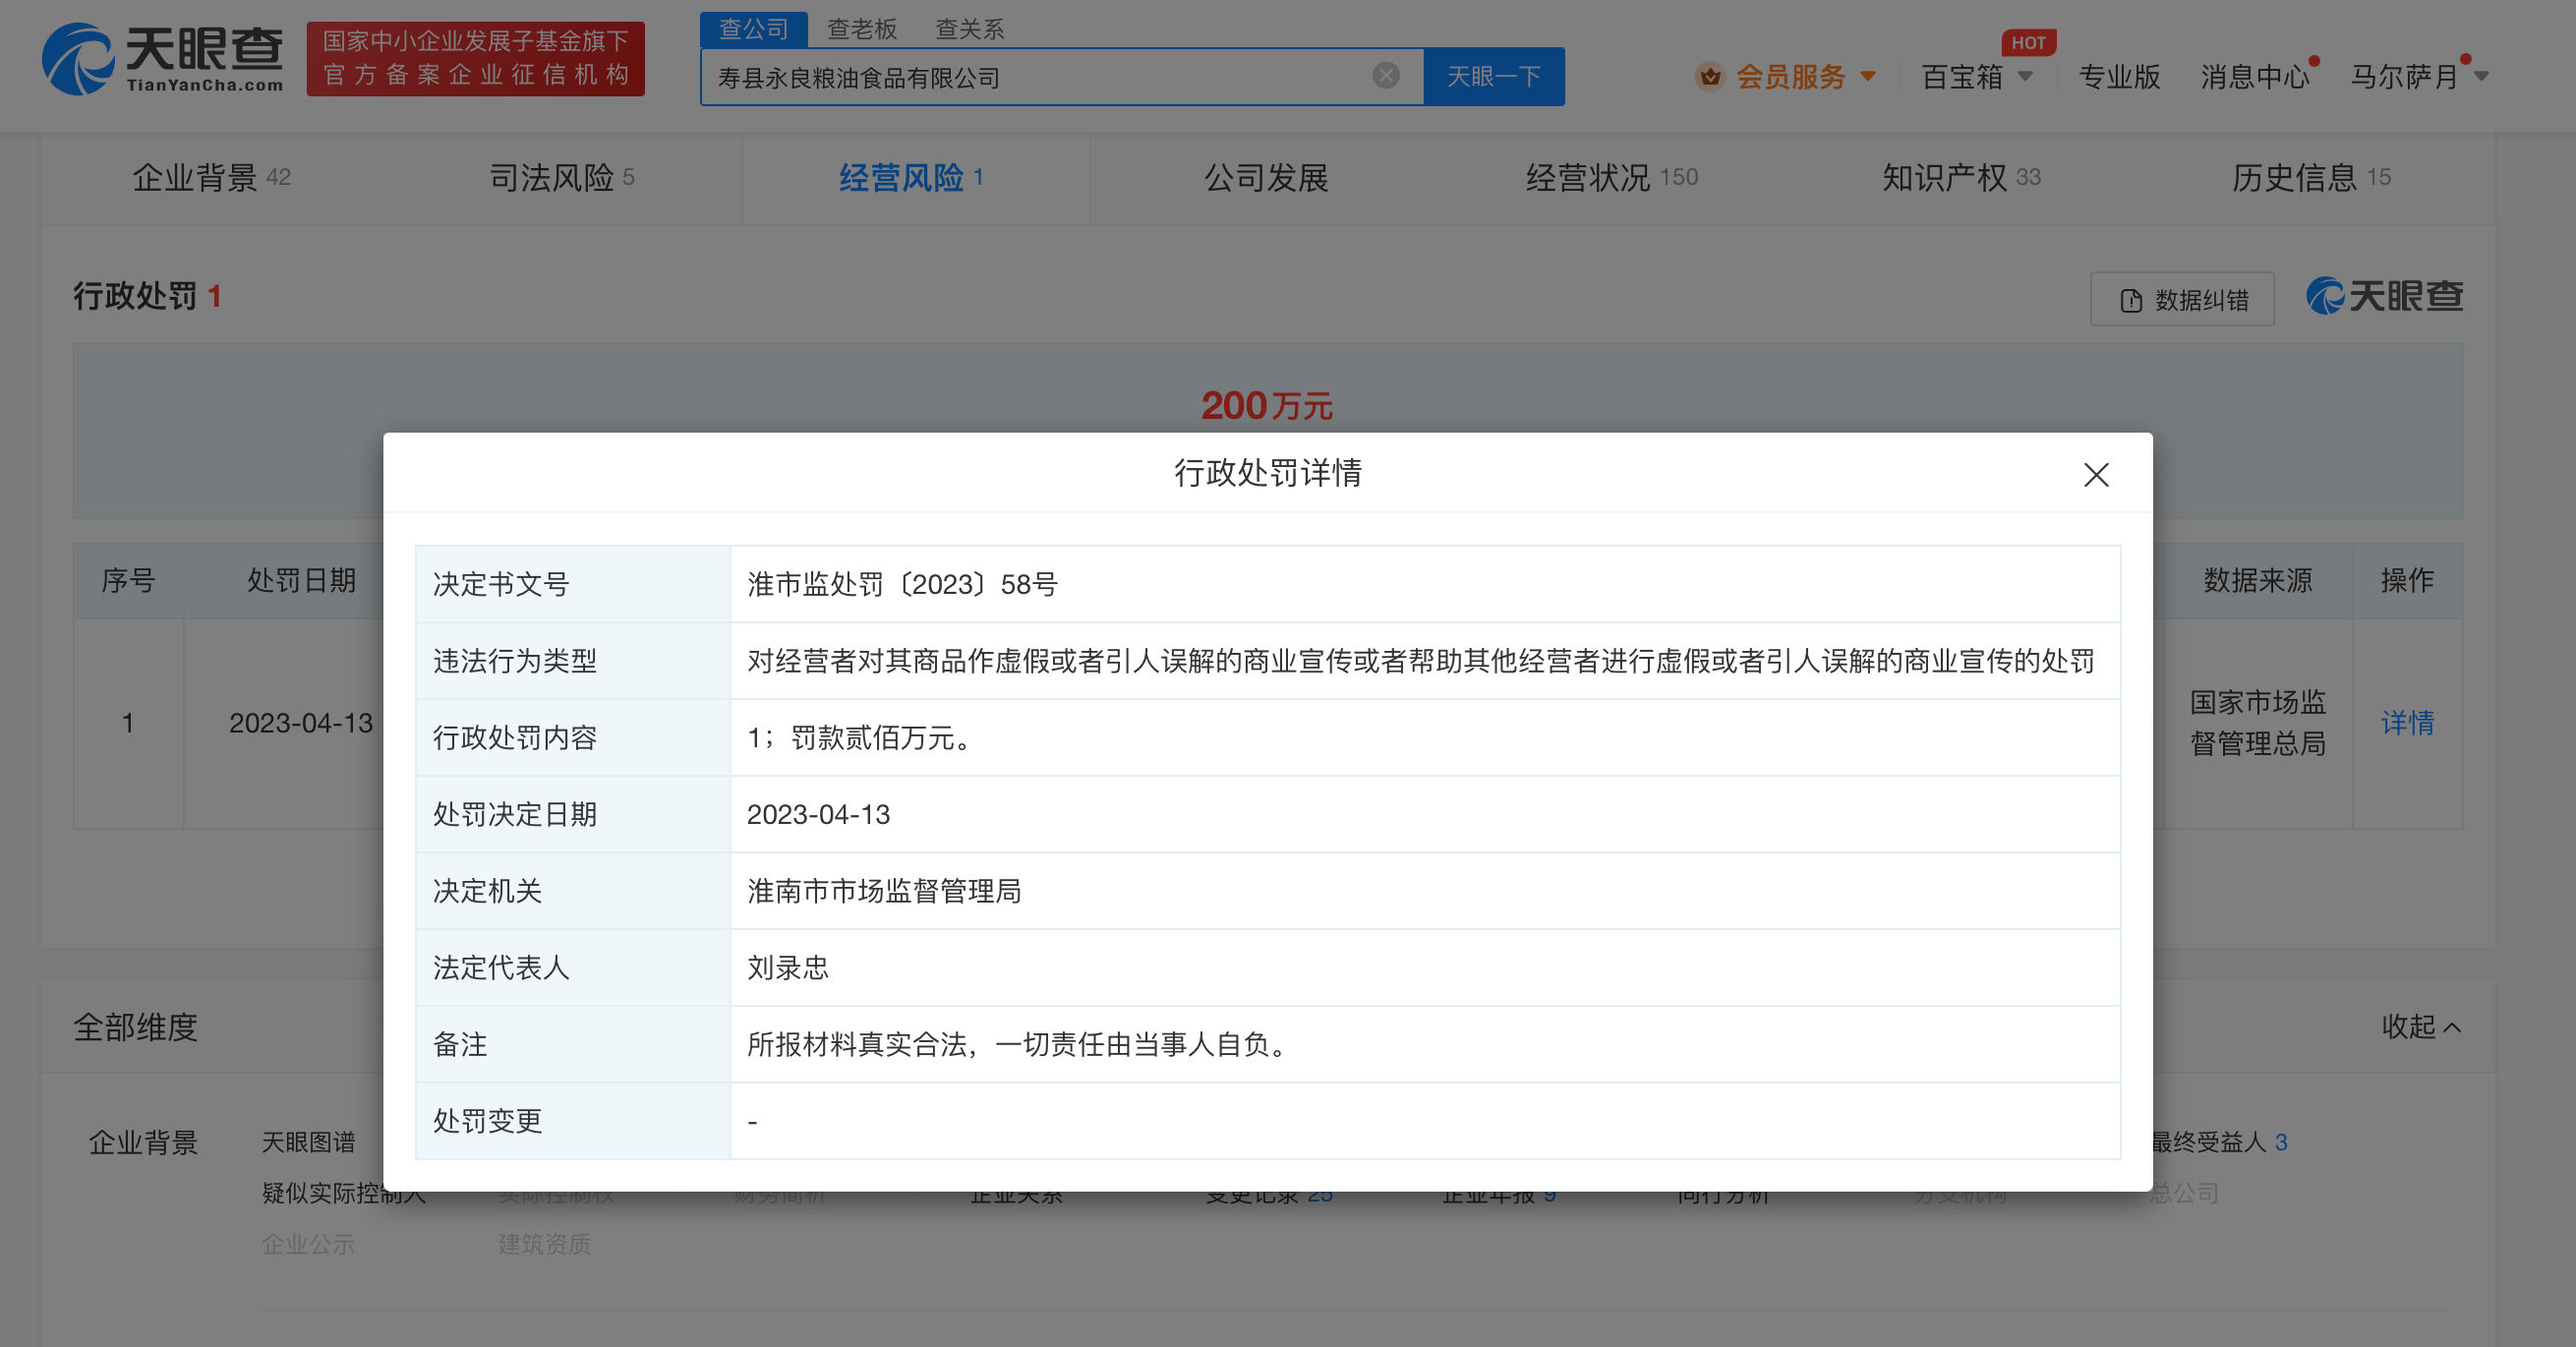Click the TianYanCha logo in the header

tap(162, 59)
